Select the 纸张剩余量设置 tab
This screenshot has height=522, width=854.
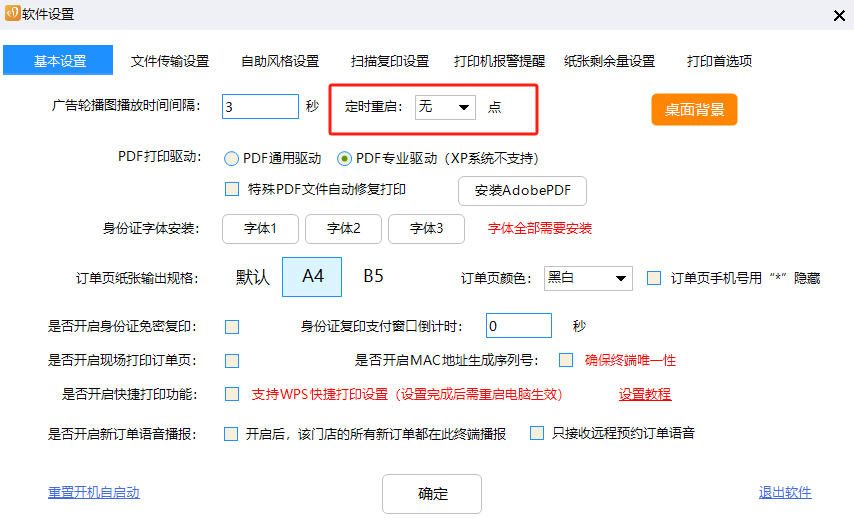coord(609,61)
